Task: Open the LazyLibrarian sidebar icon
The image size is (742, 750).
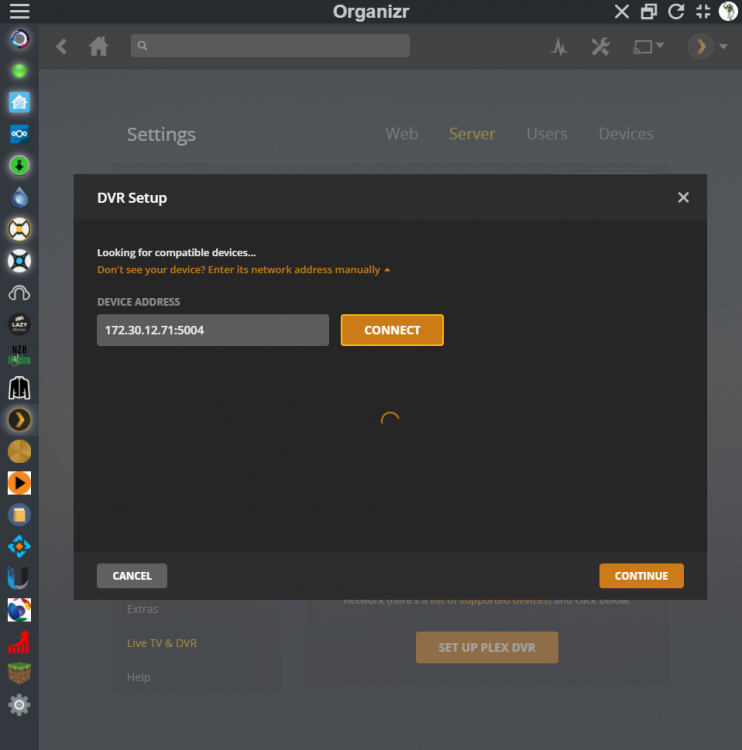Action: coord(20,324)
